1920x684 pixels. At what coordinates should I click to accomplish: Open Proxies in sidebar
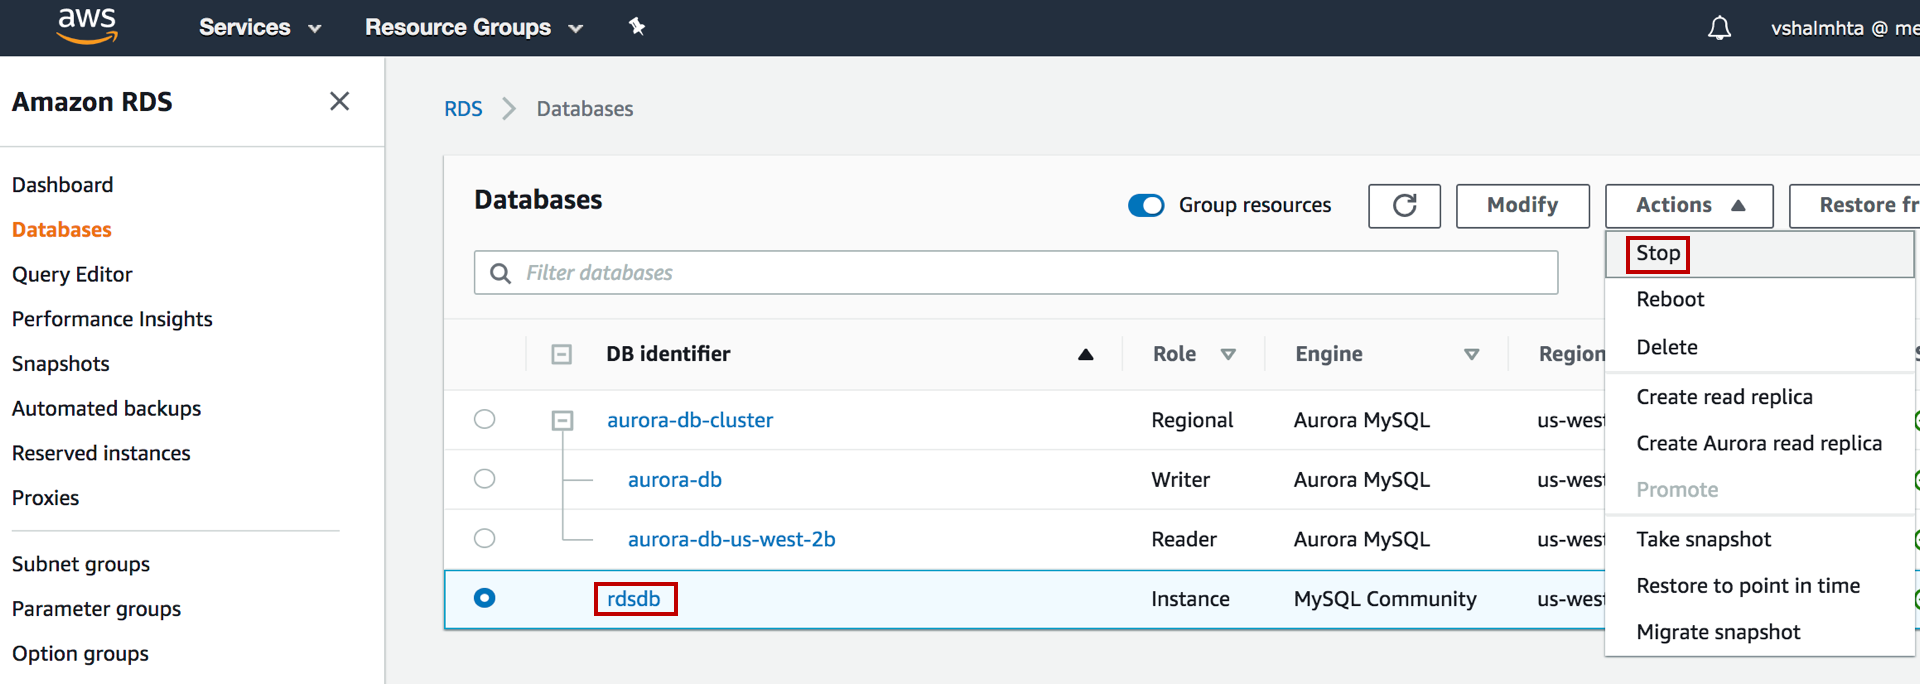pyautogui.click(x=45, y=498)
